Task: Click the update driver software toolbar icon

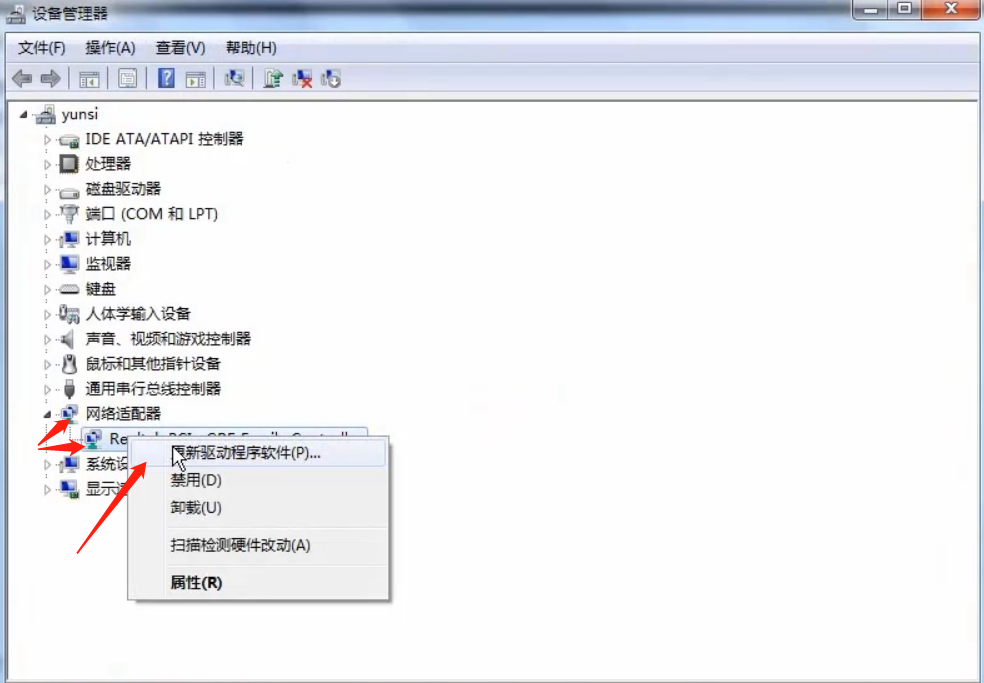Action: coord(274,78)
